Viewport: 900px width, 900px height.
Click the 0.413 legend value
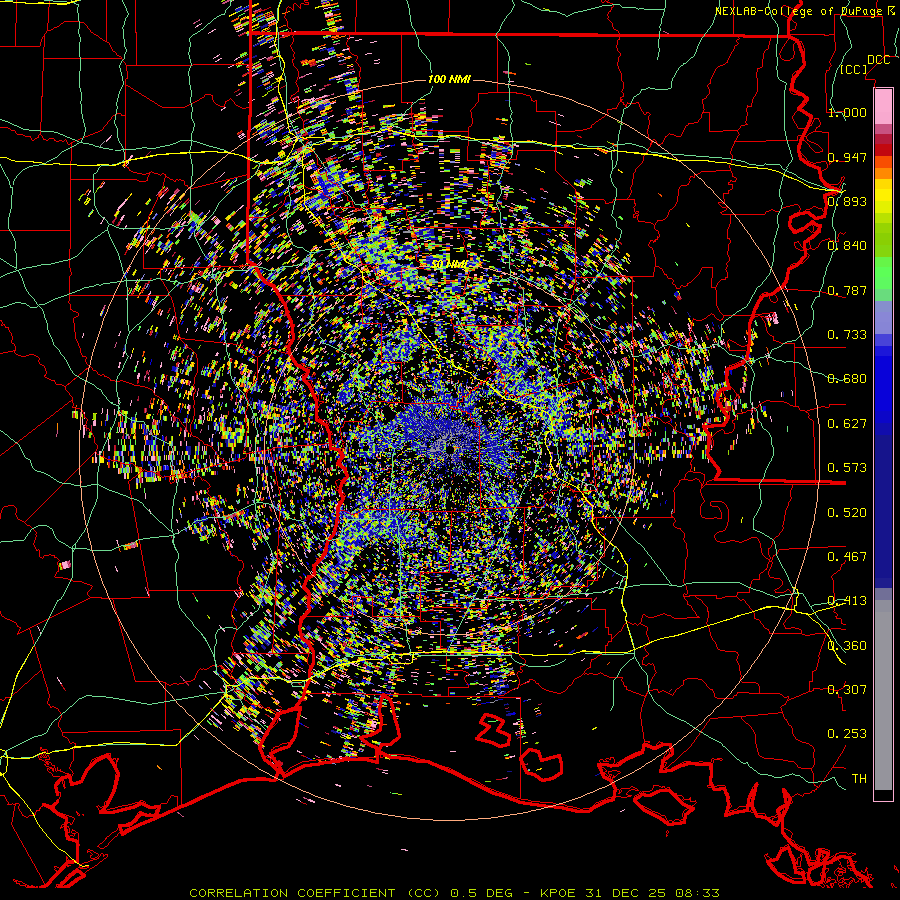click(x=847, y=601)
